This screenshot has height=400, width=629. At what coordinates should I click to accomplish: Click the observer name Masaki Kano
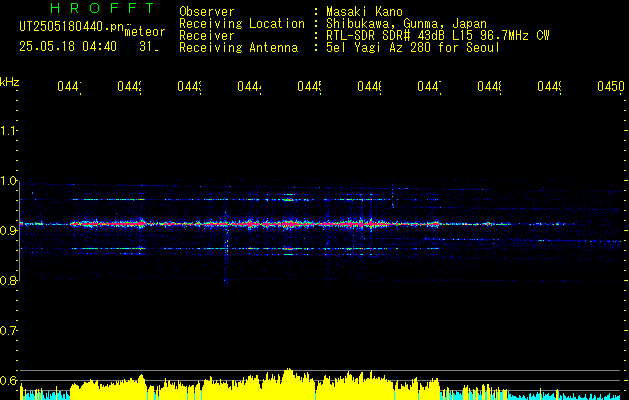tap(364, 11)
